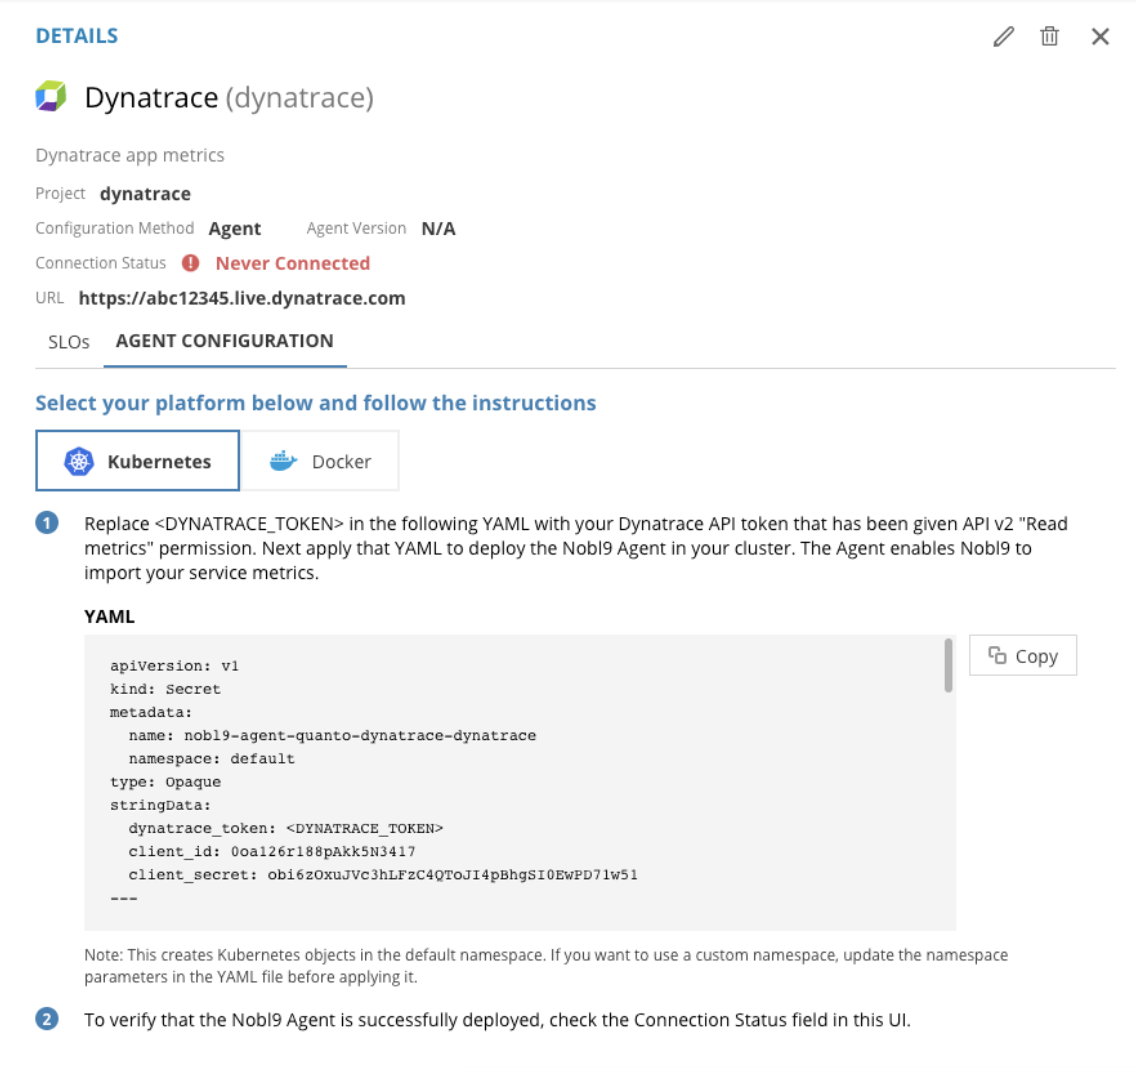Click the project name dynatrace
Screen dimensions: 1136x1068
point(146,193)
